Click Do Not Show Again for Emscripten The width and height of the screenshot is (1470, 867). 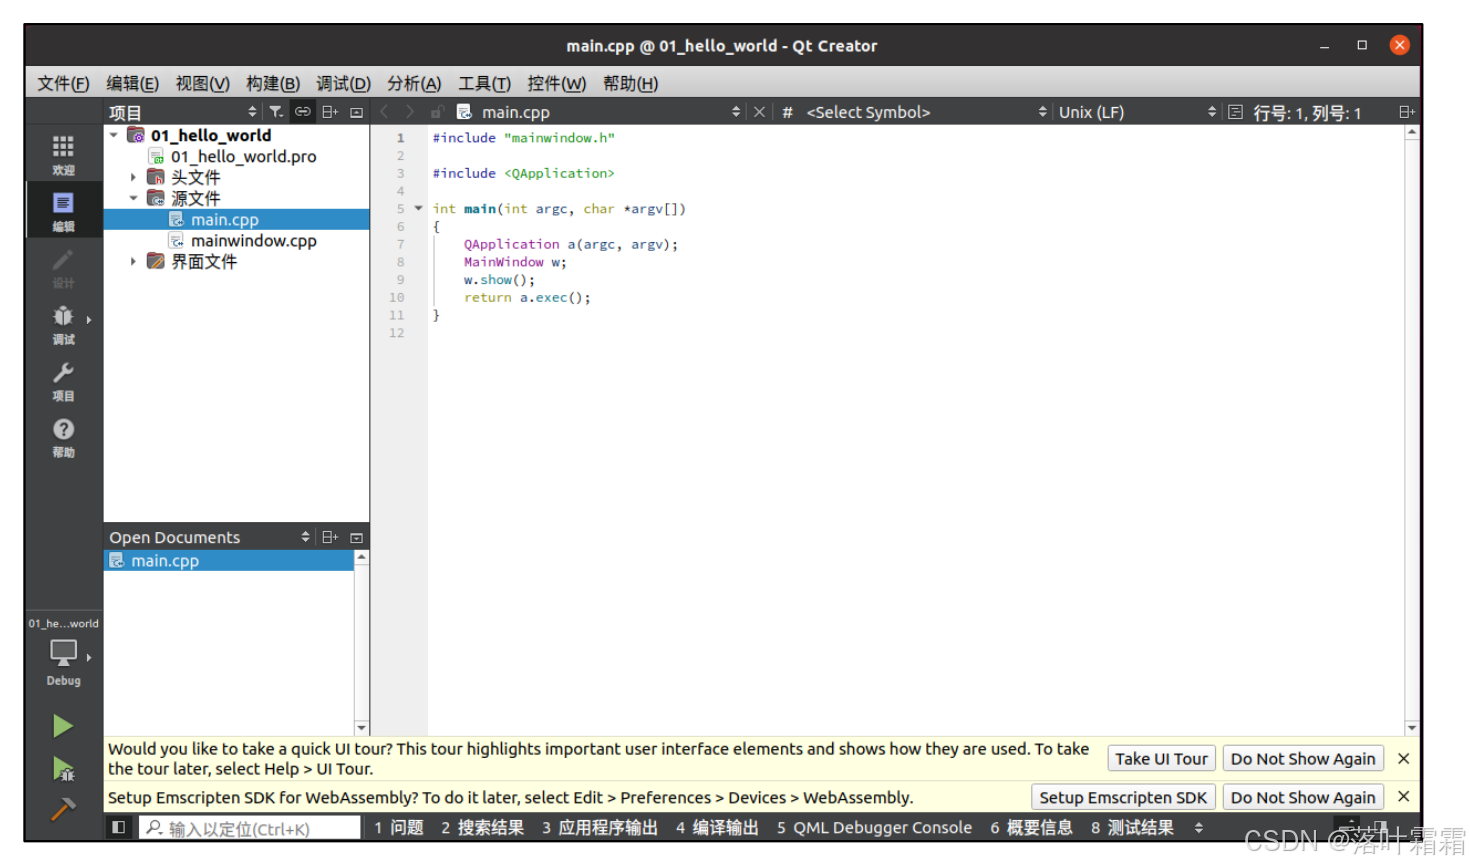tap(1303, 797)
